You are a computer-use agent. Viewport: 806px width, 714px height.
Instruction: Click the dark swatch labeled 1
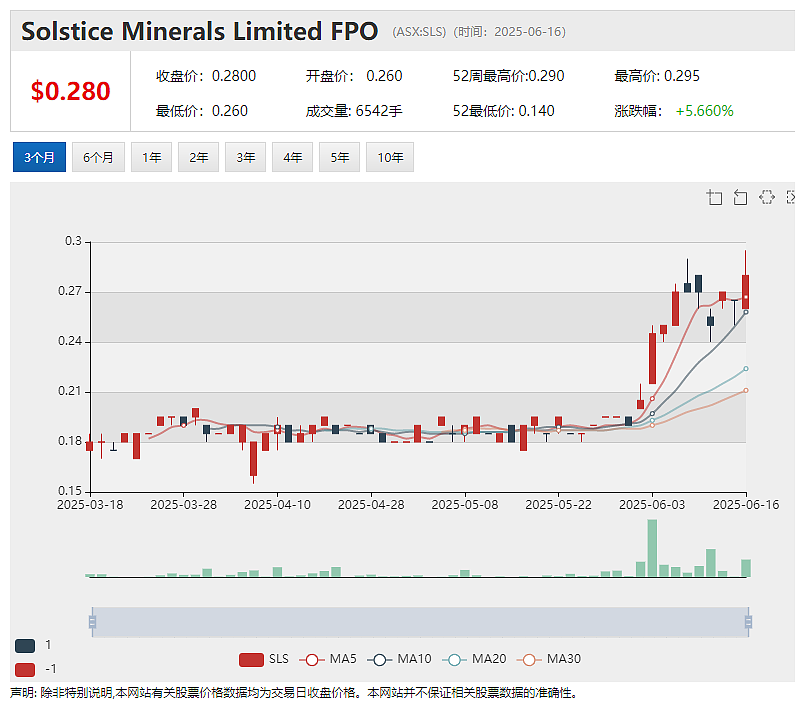pyautogui.click(x=25, y=646)
